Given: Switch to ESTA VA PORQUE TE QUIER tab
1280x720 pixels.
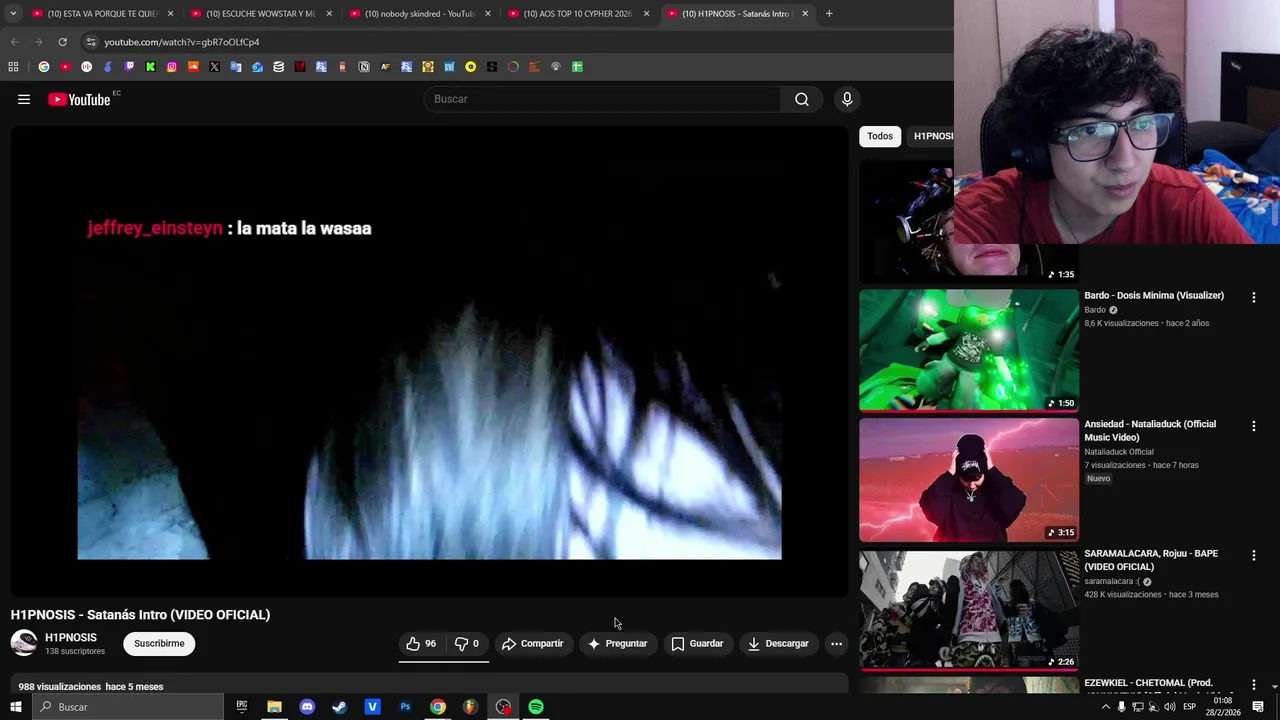Looking at the screenshot, I should [103, 14].
